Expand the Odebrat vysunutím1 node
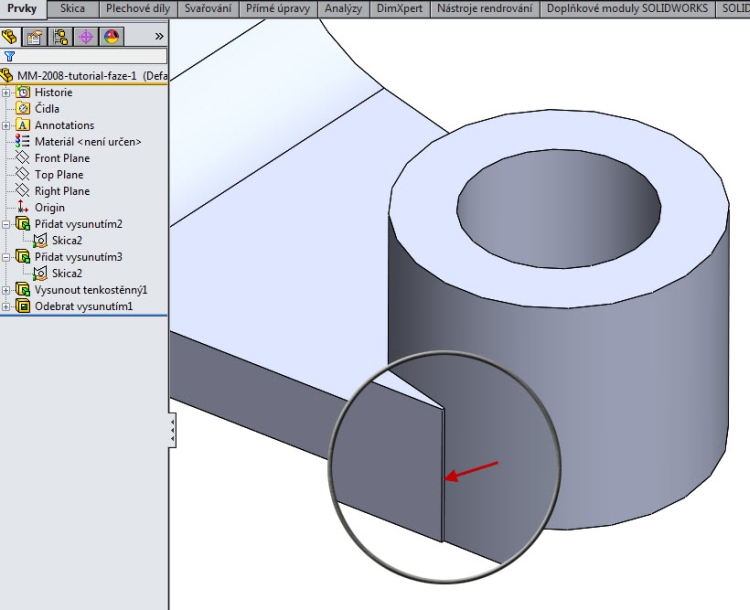Image resolution: width=750 pixels, height=610 pixels. [6, 306]
